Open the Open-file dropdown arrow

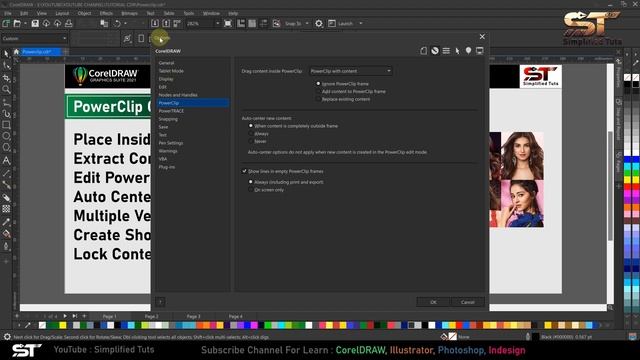pyautogui.click(x=25, y=24)
